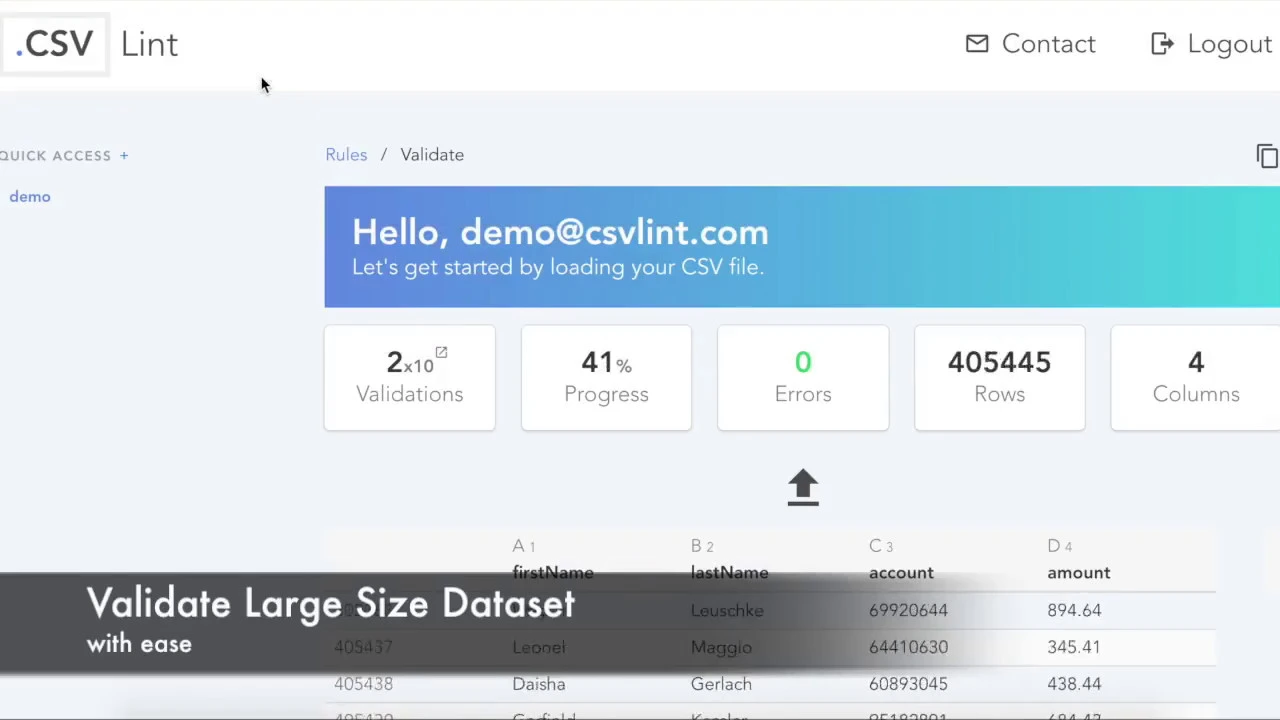The height and width of the screenshot is (720, 1280).
Task: Click the Hello demo@csvlint.com banner
Action: click(802, 247)
